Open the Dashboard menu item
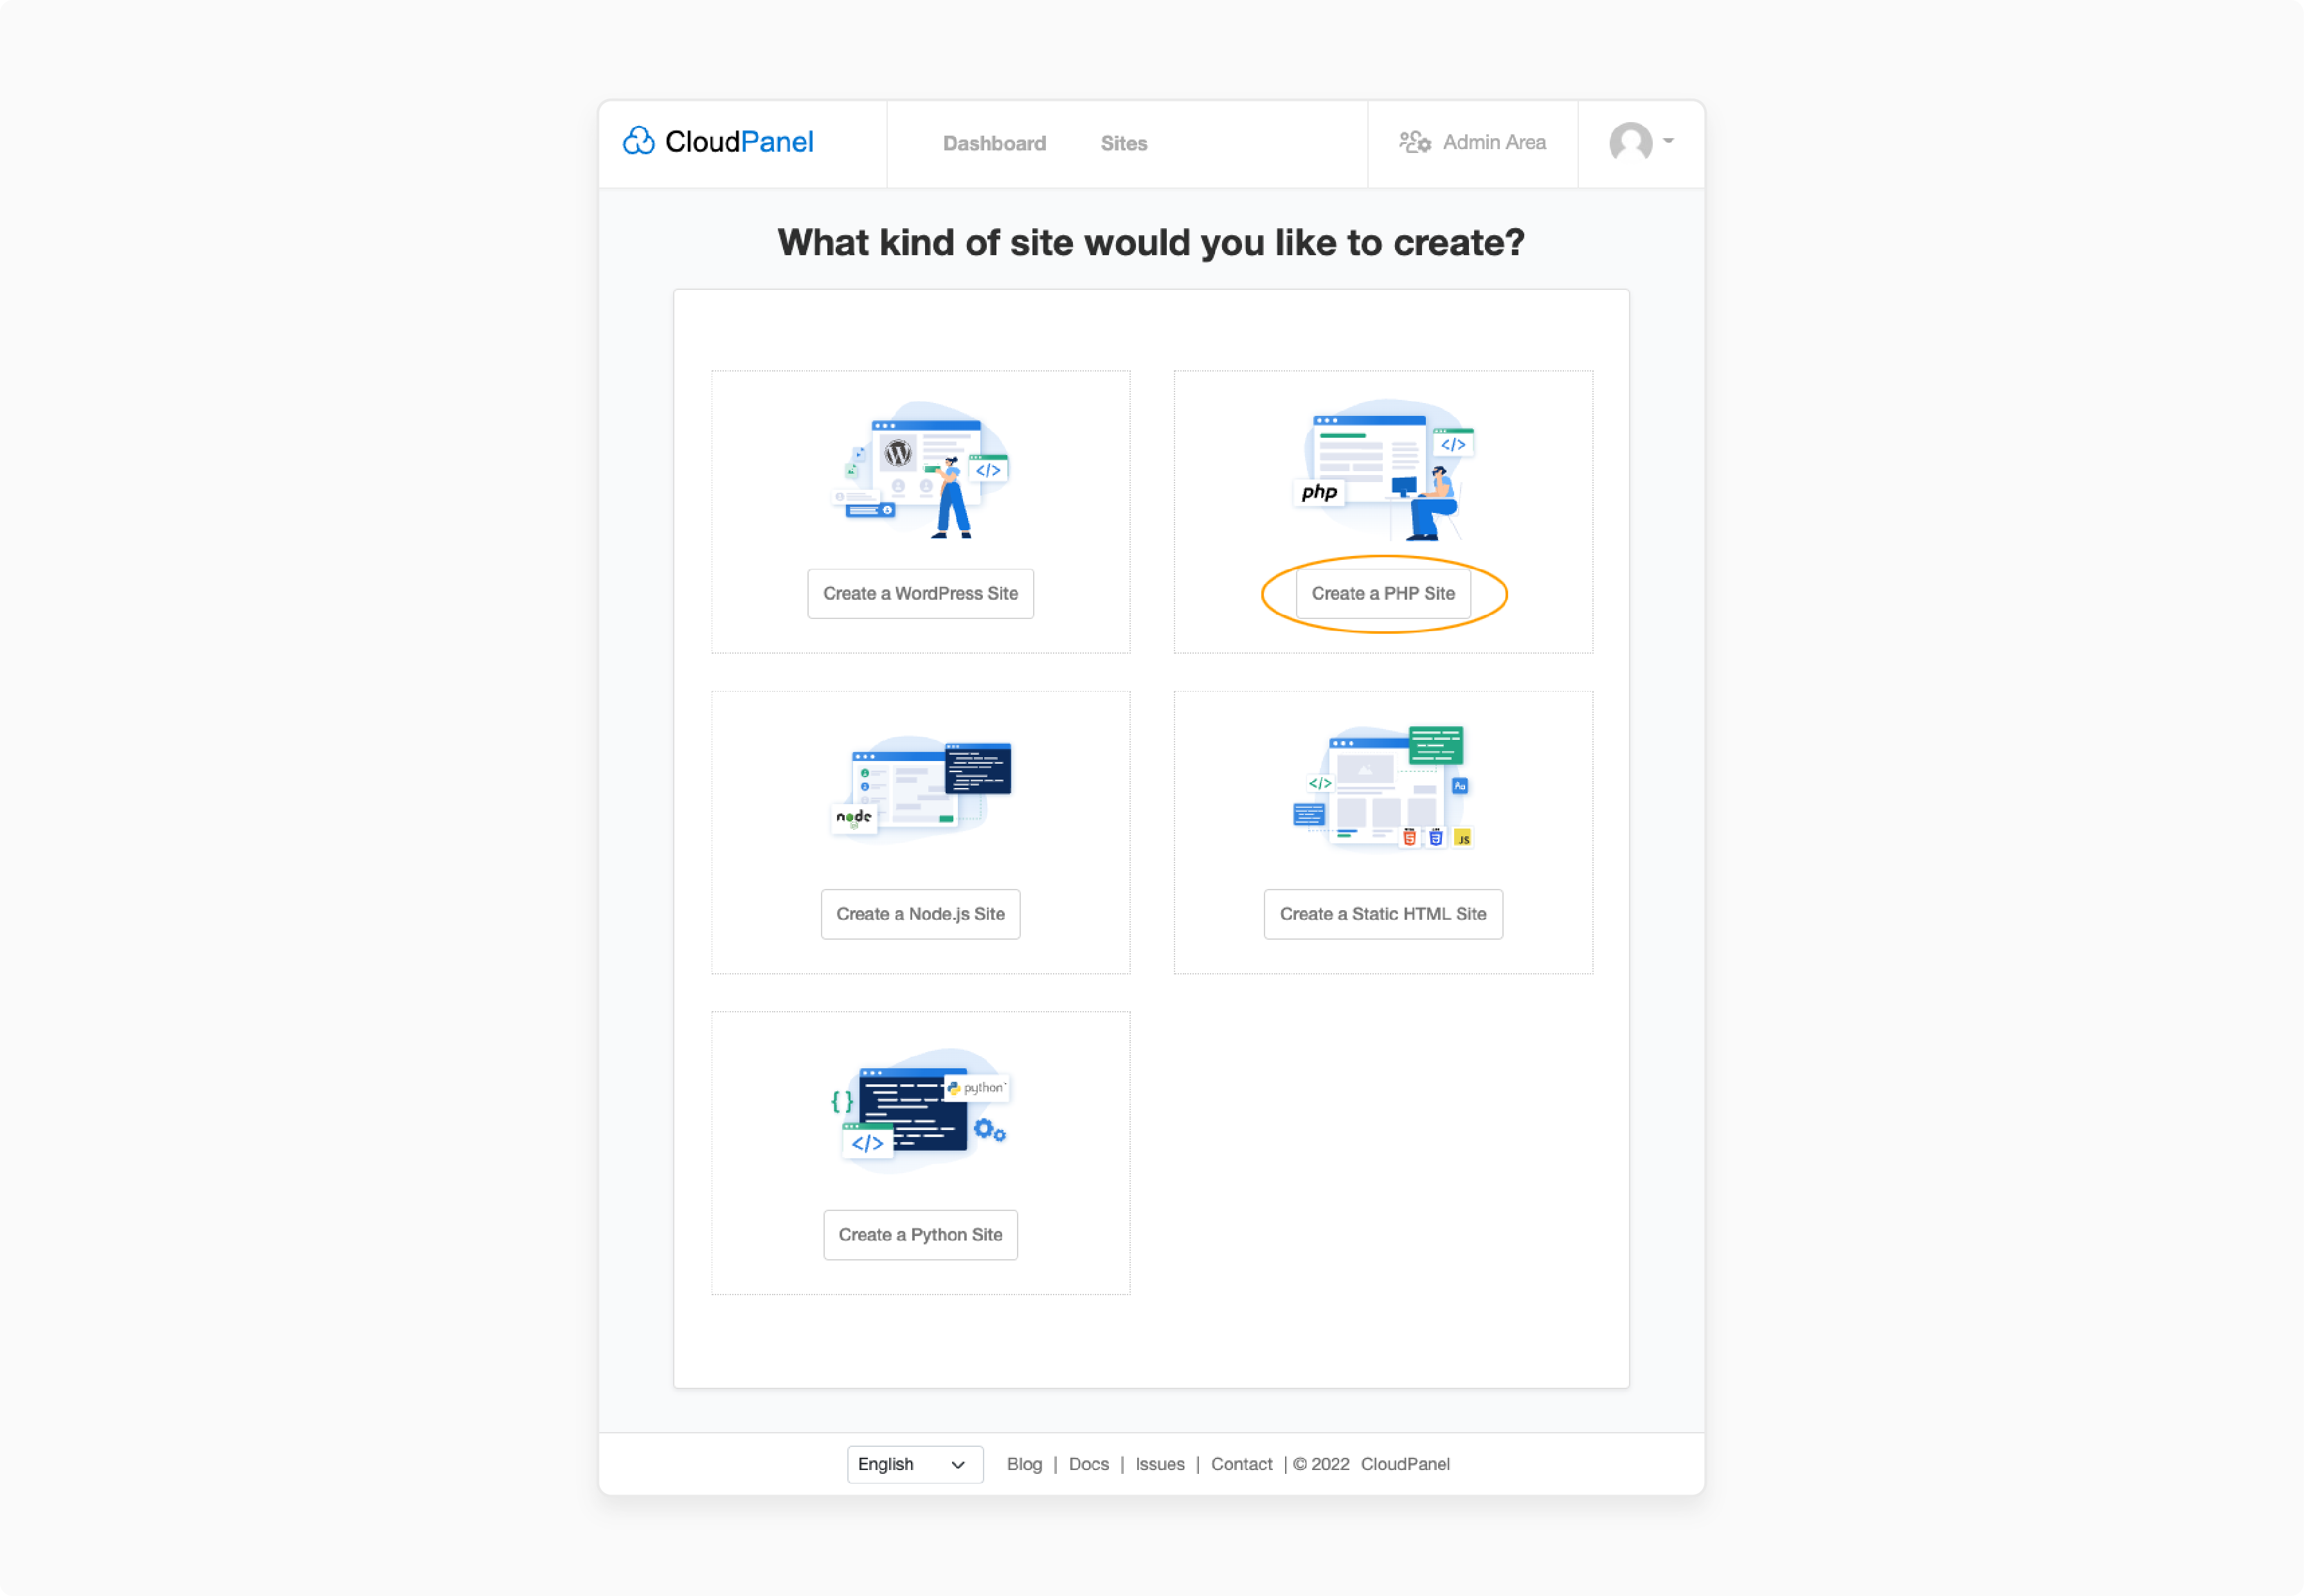Viewport: 2304px width, 1596px height. point(994,144)
